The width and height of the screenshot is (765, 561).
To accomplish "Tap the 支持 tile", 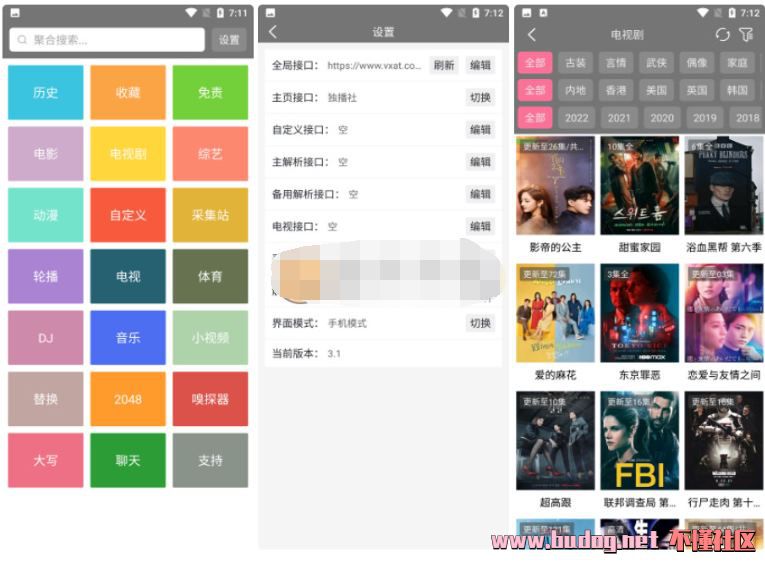I will pos(210,460).
